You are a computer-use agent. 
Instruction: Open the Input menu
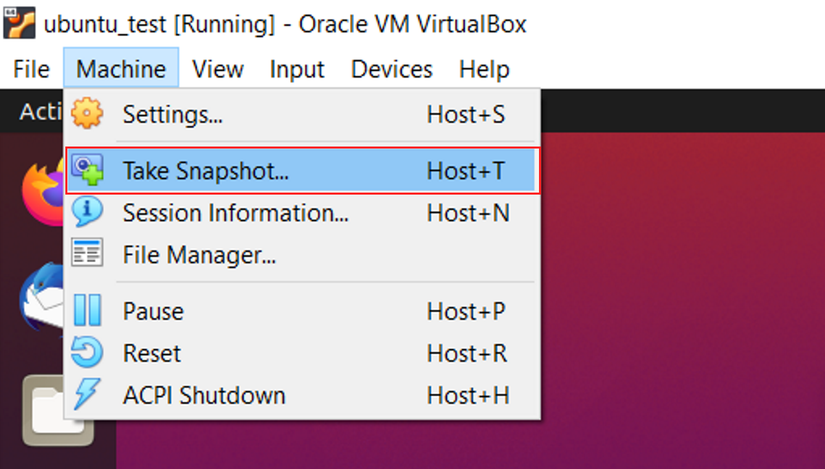(297, 69)
